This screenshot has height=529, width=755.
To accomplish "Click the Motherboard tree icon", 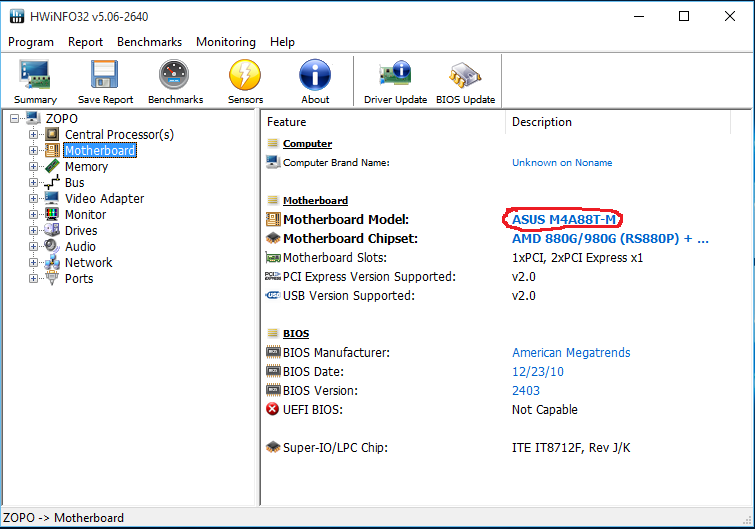I will coord(52,150).
